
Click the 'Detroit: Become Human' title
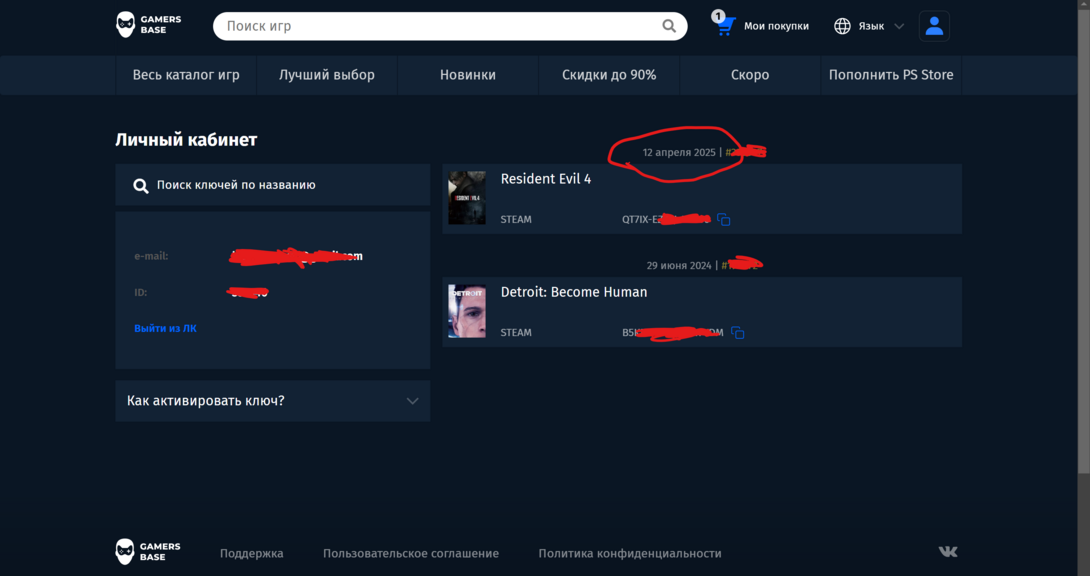point(574,293)
